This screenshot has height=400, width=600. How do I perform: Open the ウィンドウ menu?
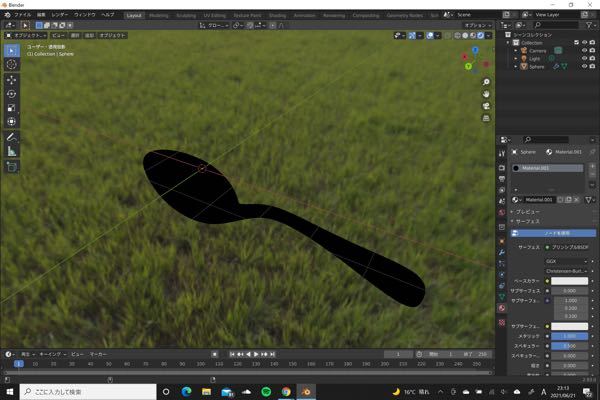(85, 15)
